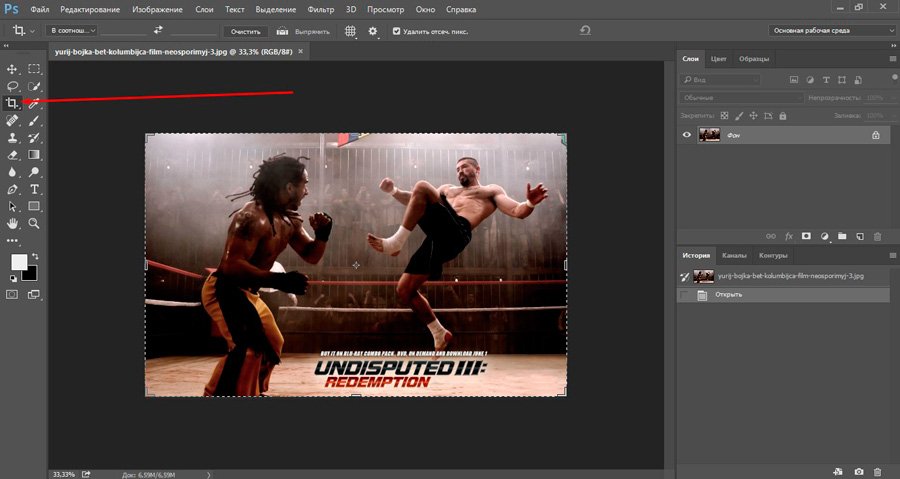The image size is (900, 479).
Task: Uncheck the 'Удалить отсеч. пикс.' checkbox
Action: click(397, 31)
